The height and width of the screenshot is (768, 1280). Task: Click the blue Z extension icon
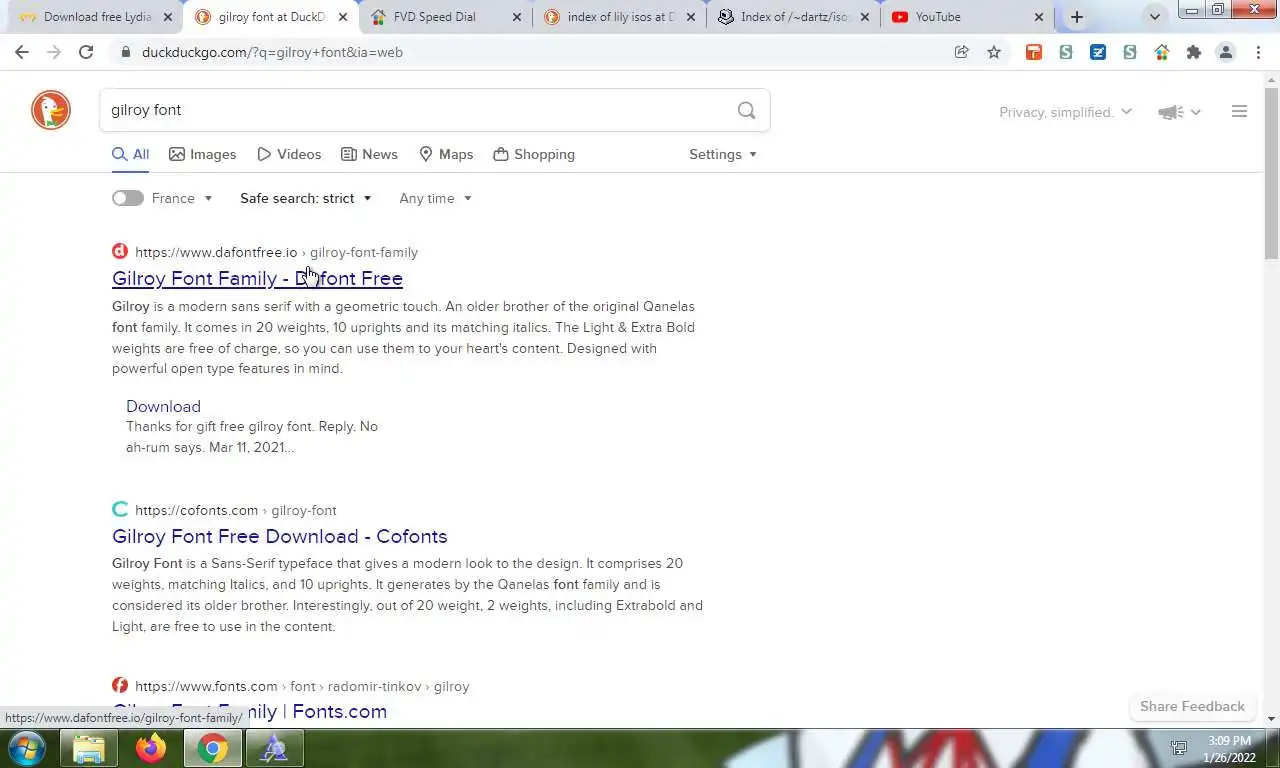(1098, 52)
